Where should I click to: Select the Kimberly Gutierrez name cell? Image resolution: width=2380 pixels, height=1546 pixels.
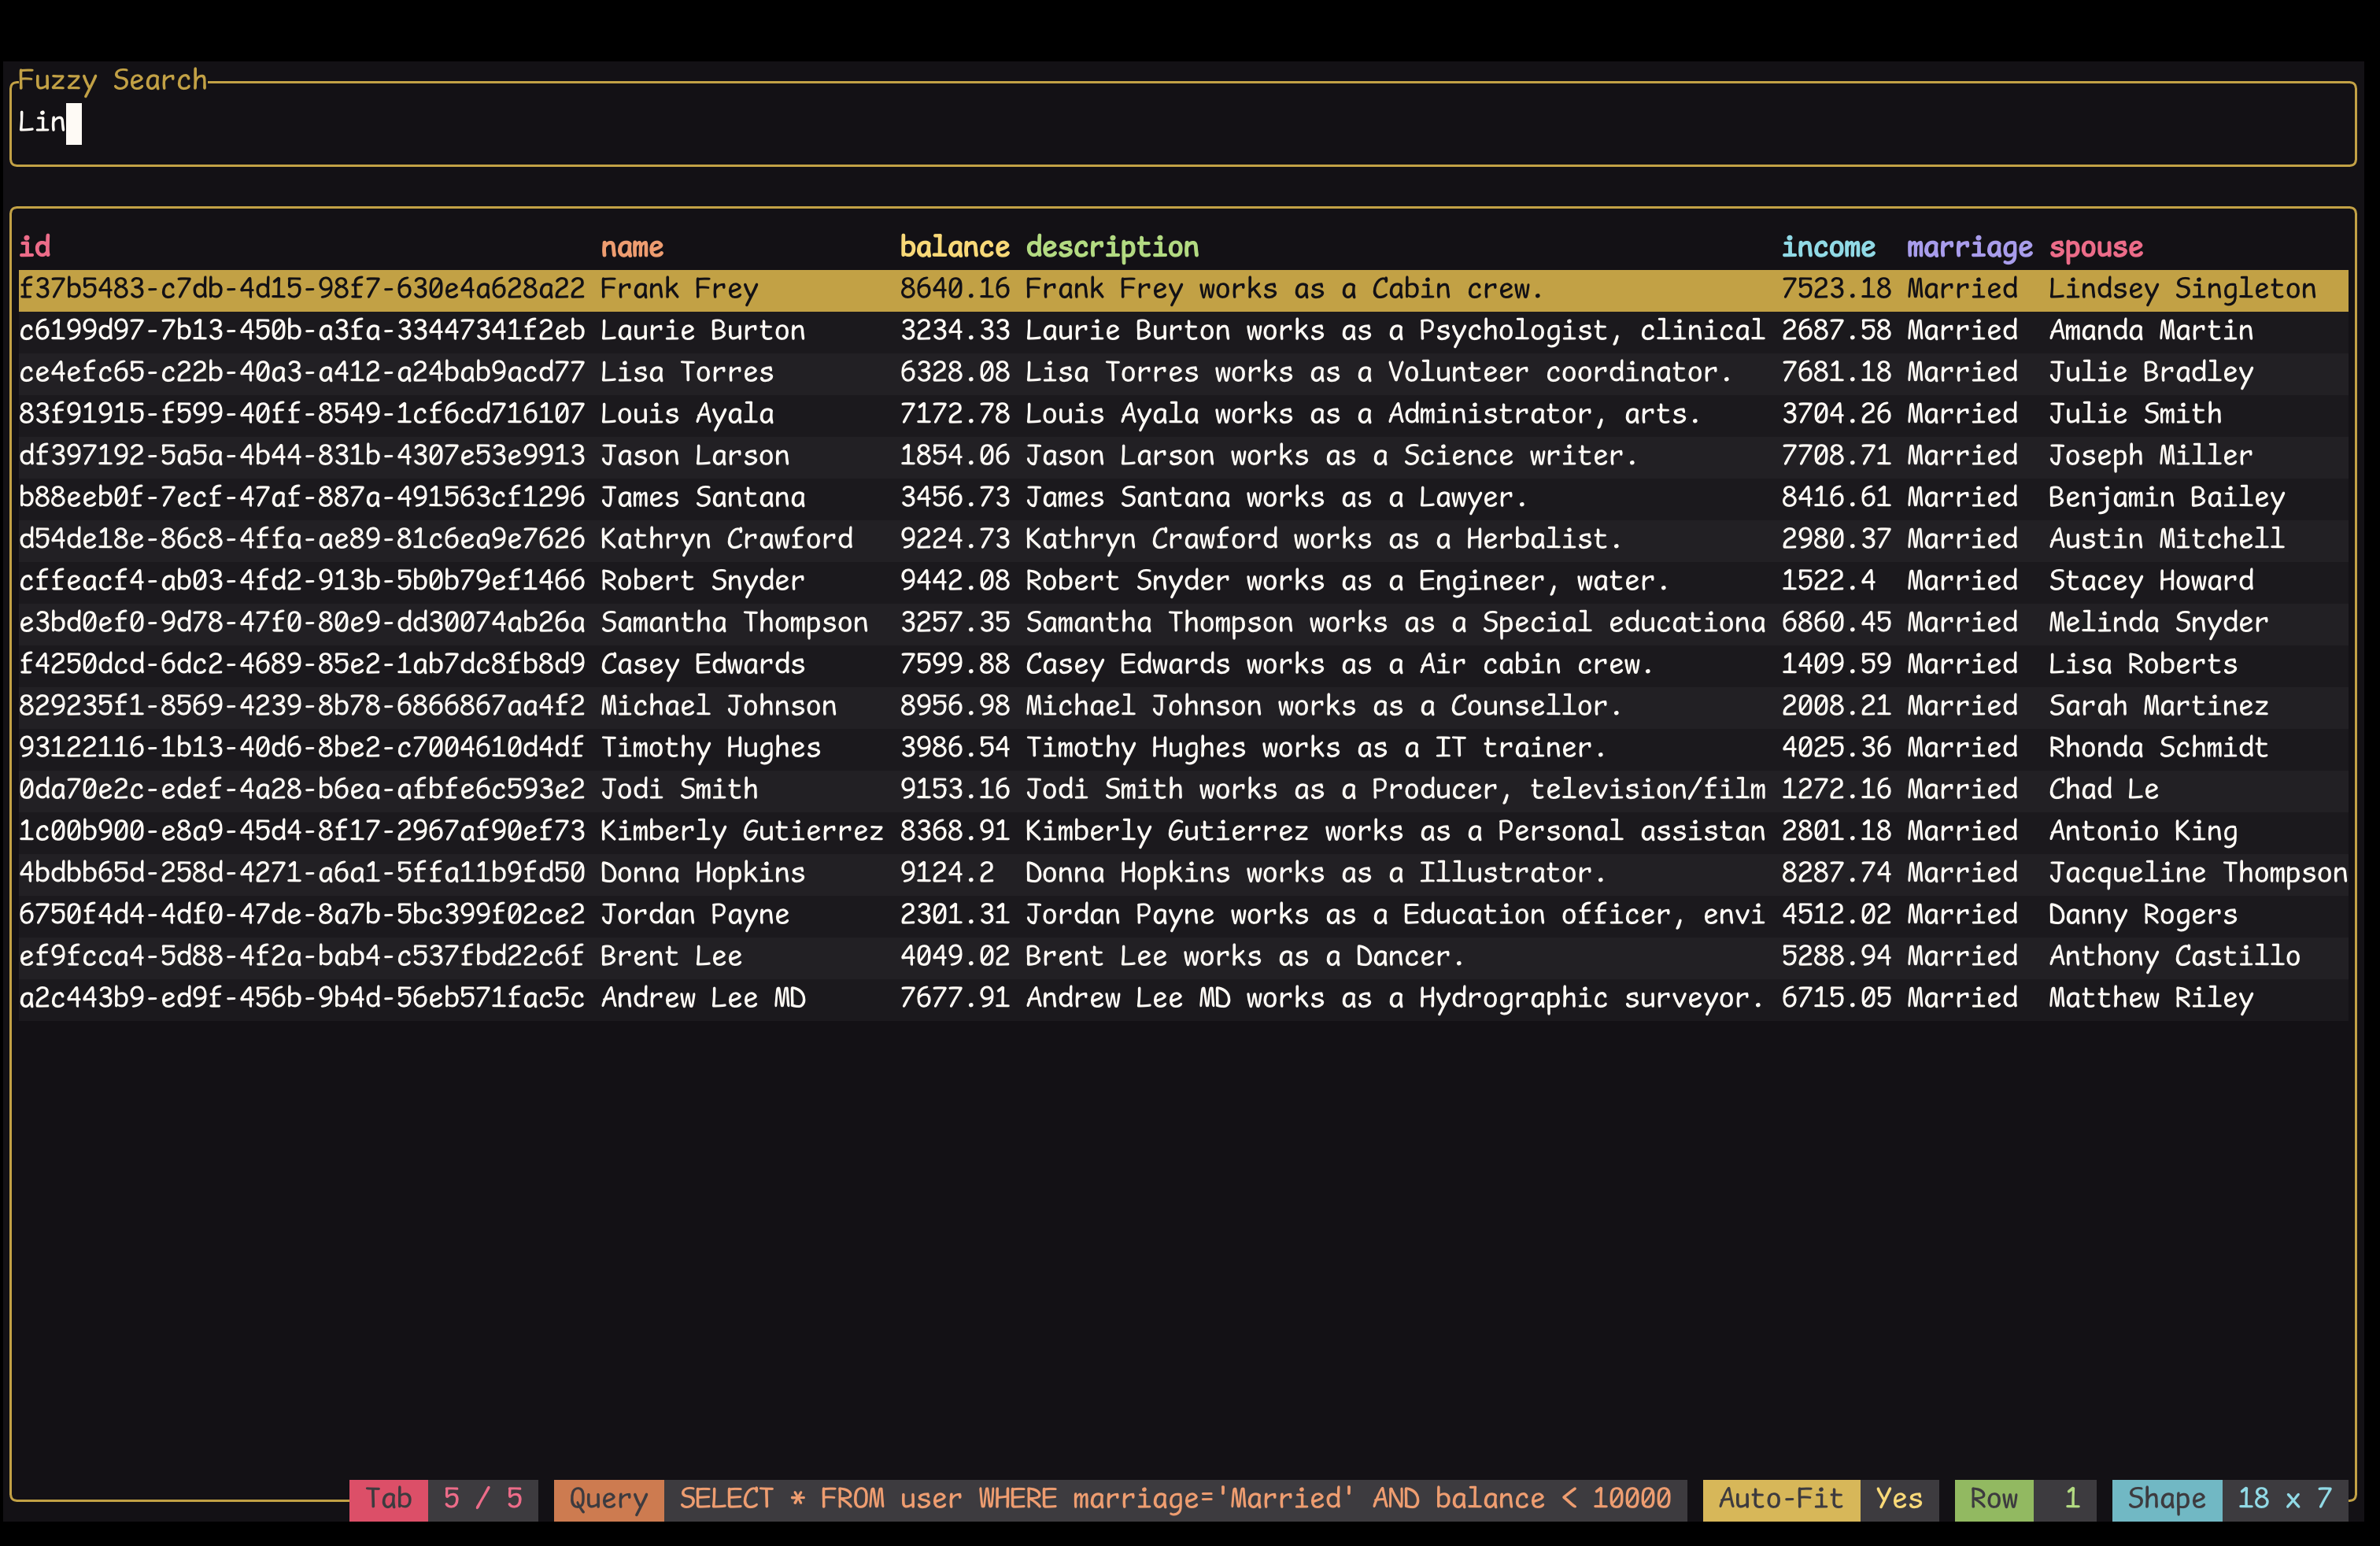742,831
